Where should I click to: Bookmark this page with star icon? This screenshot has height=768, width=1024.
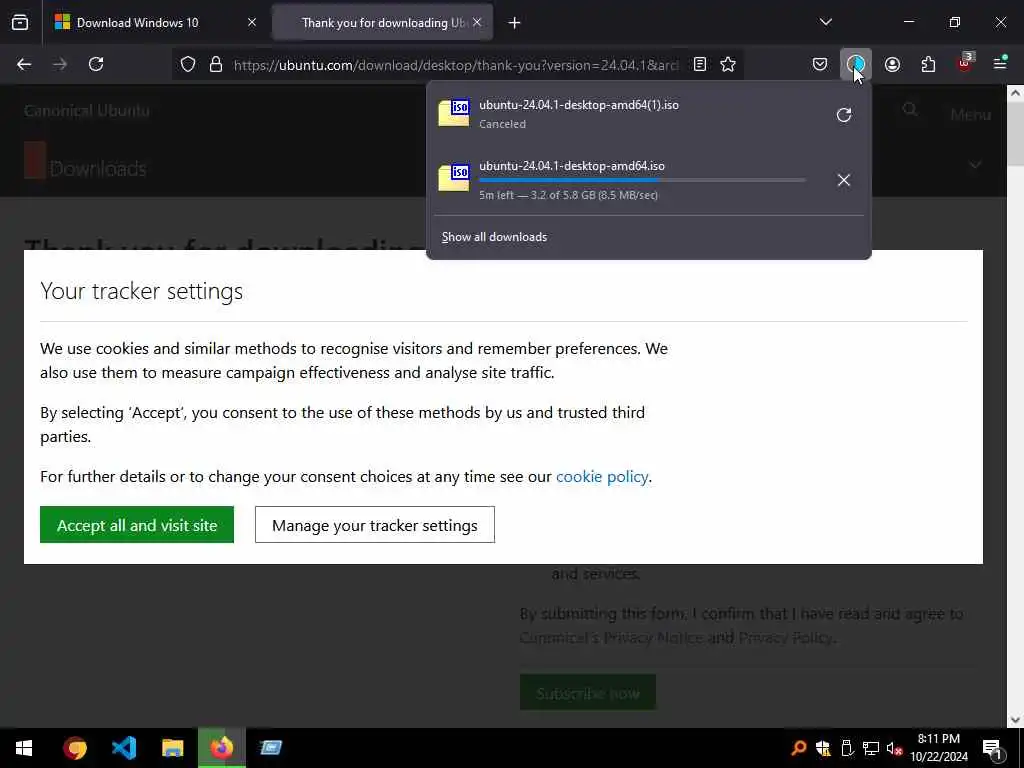point(728,64)
